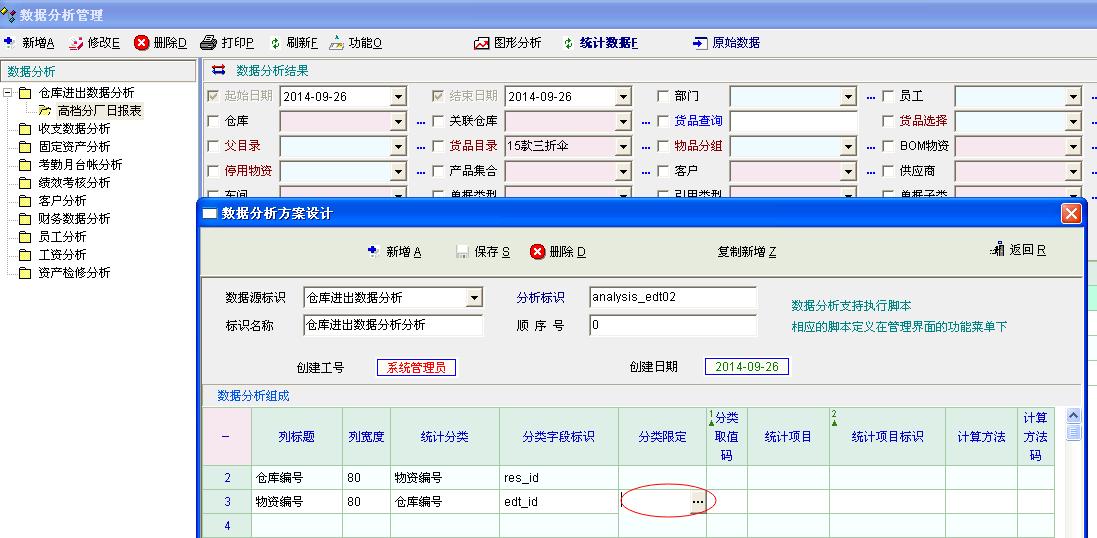Click the 刷新F refresh icon
Viewport: 1097px width, 538px height.
(x=275, y=43)
